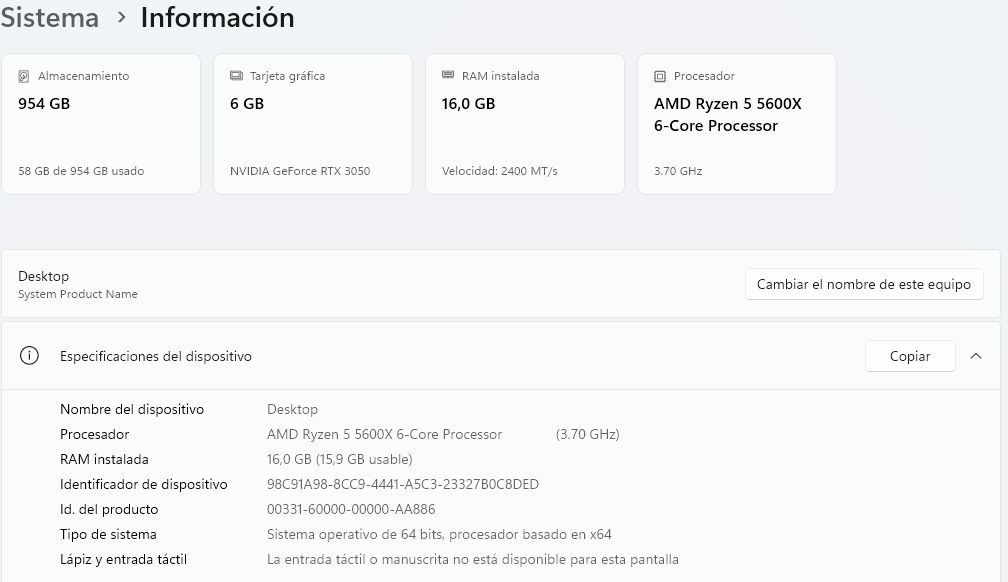The height and width of the screenshot is (582, 1008).
Task: Click the Desktop device name heading
Action: point(44,277)
